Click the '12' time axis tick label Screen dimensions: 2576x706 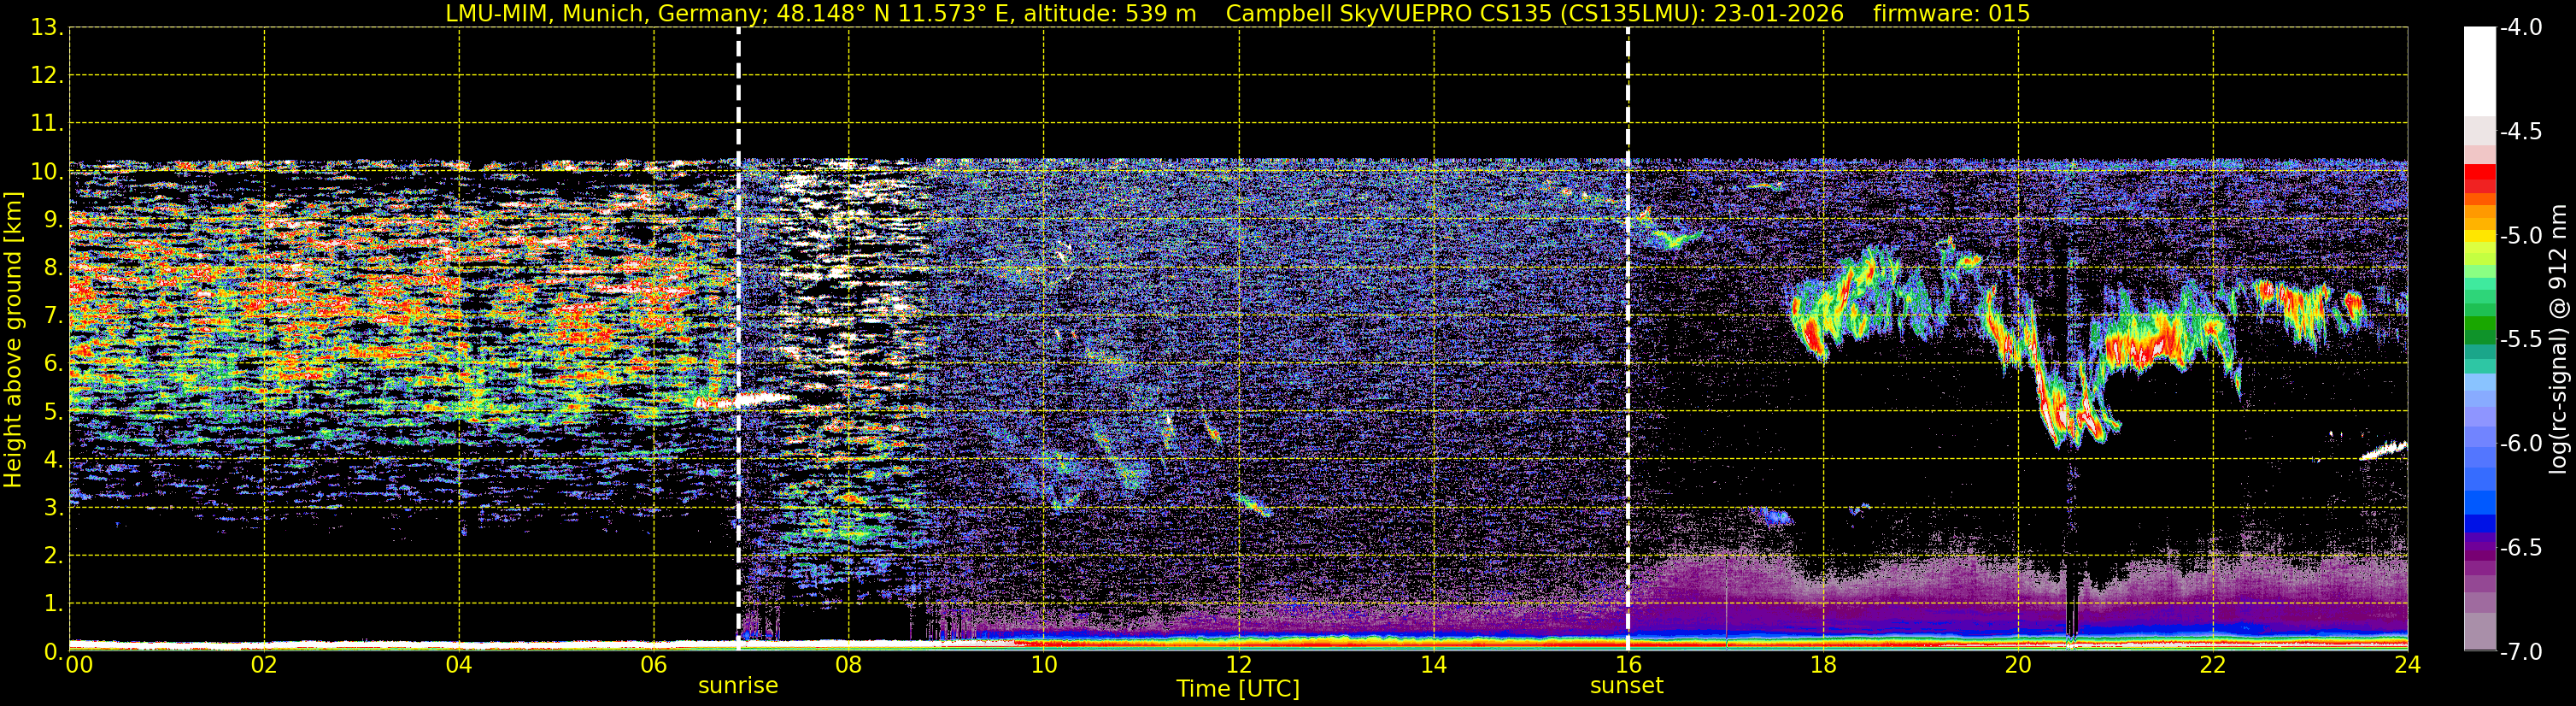click(x=1239, y=665)
